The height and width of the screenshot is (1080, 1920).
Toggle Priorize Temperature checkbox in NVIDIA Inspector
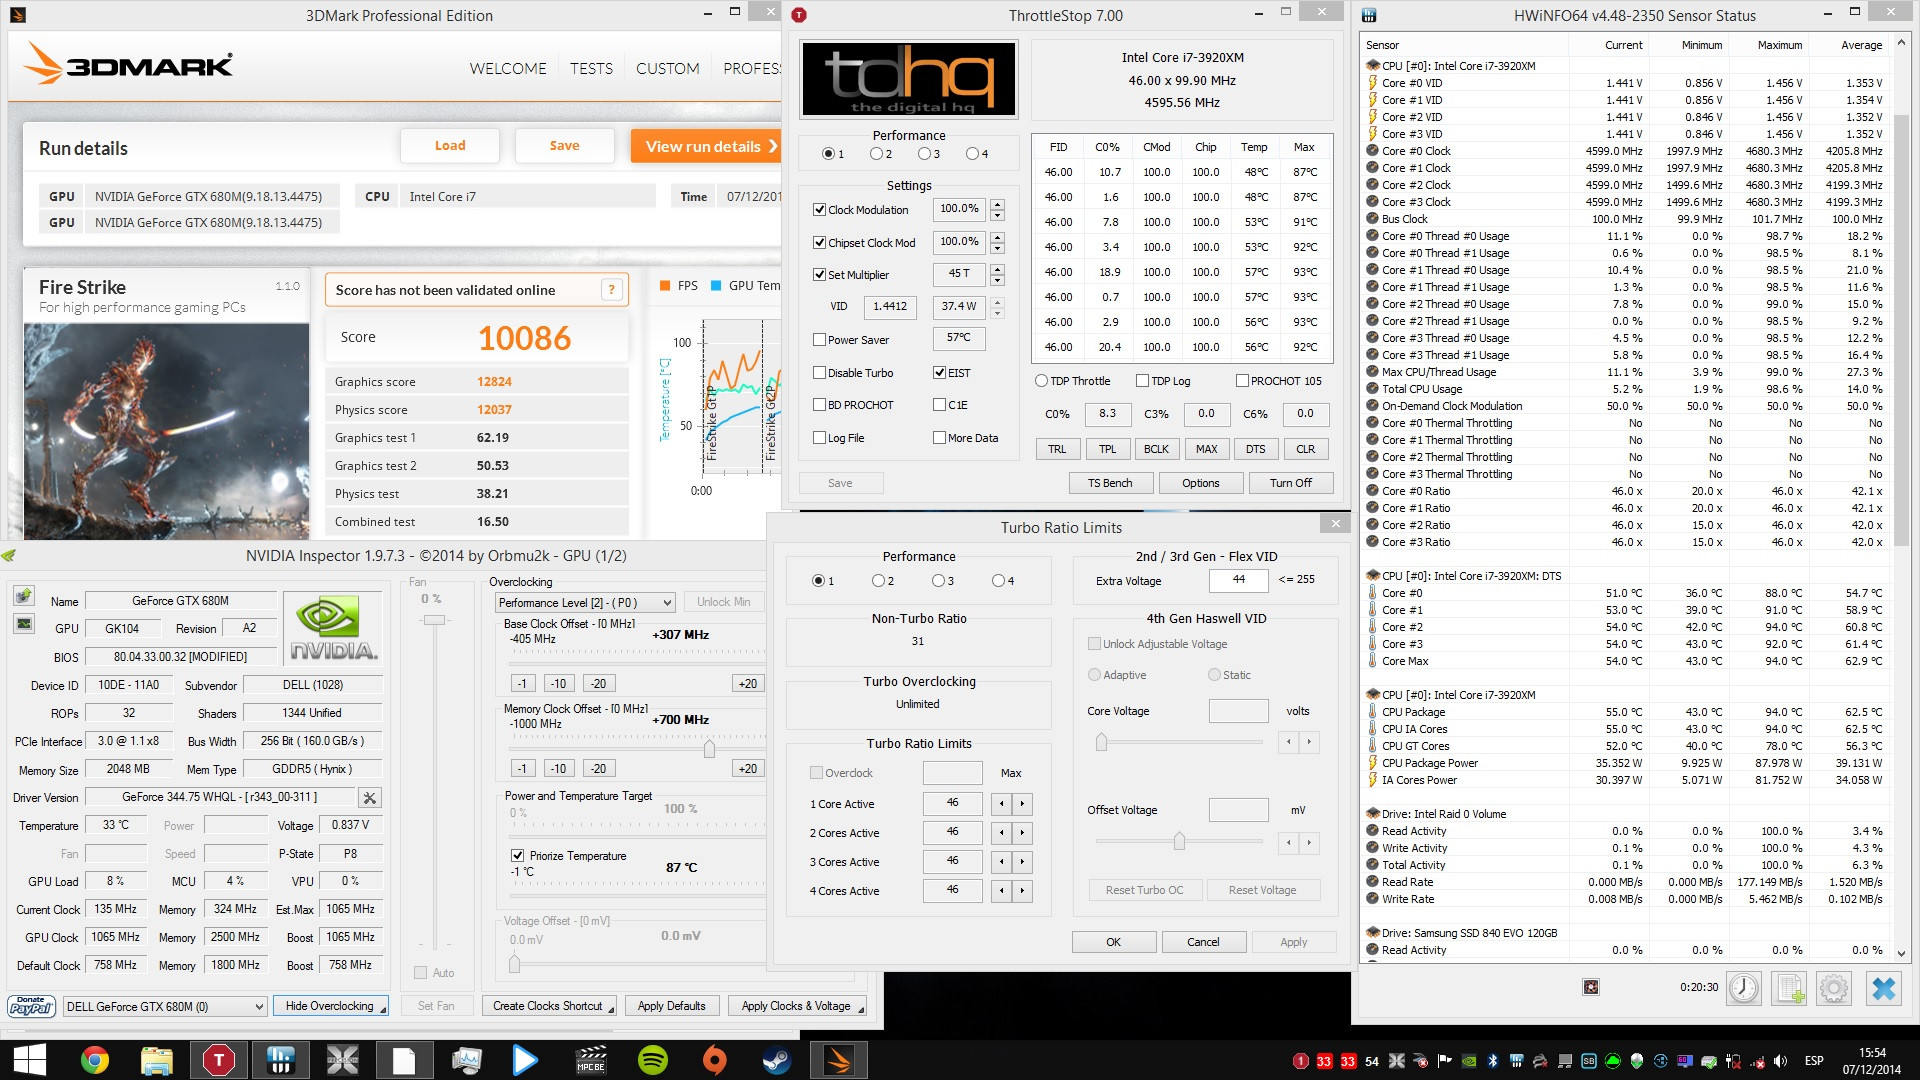coord(517,856)
